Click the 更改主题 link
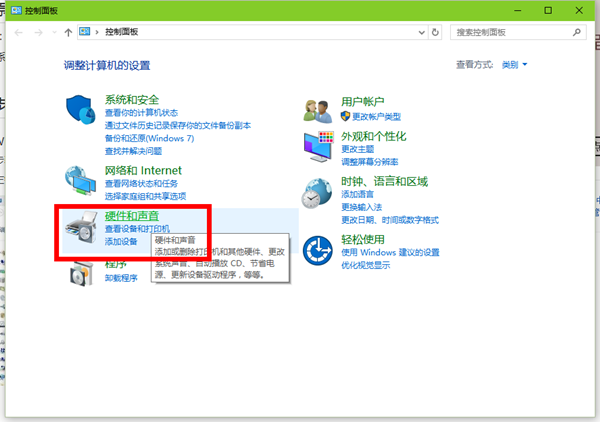Viewport: 600px width, 422px height. point(357,149)
